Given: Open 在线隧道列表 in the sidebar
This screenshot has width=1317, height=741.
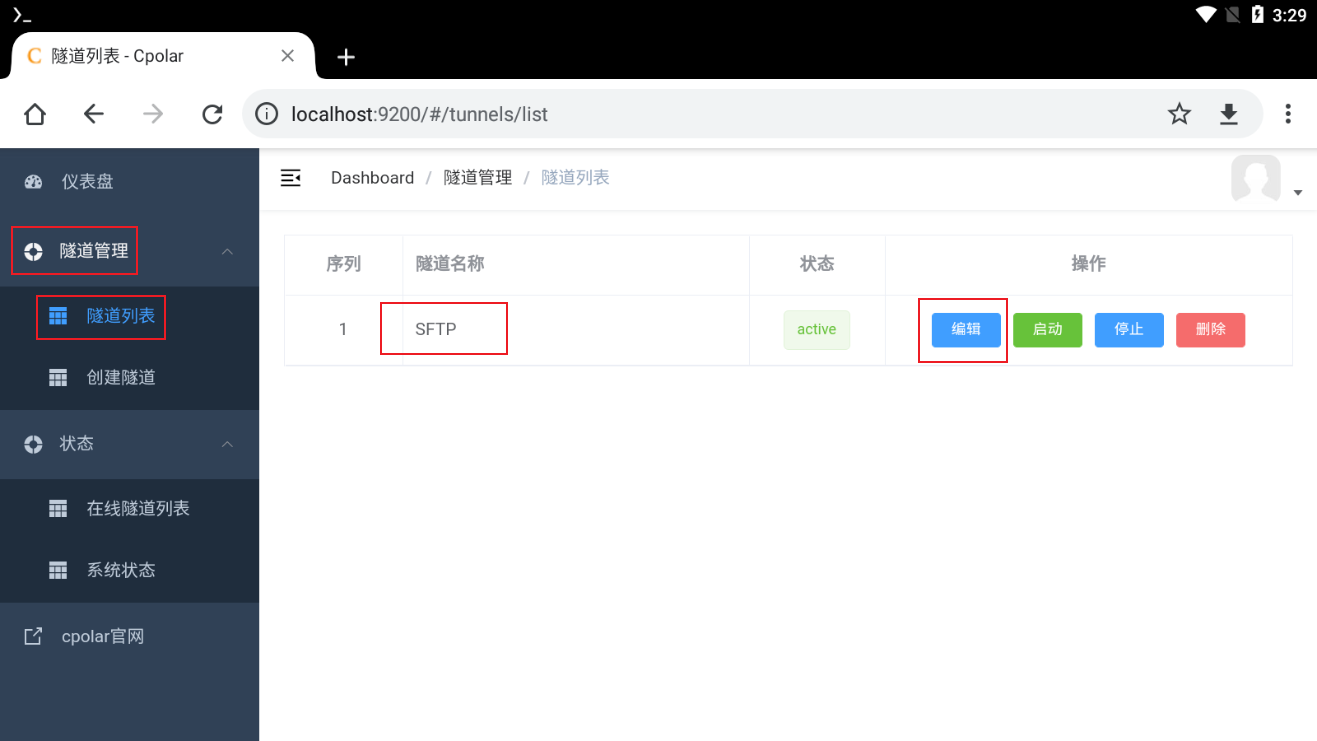Looking at the screenshot, I should click(129, 508).
